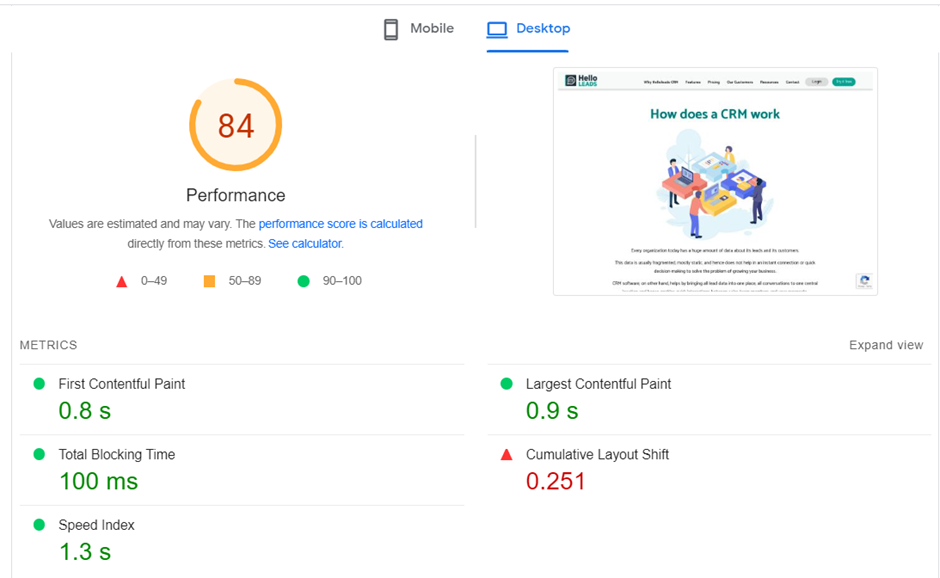Screen dimensions: 940x578
Task: Click the page screenshot thumbnail
Action: pyautogui.click(x=715, y=181)
